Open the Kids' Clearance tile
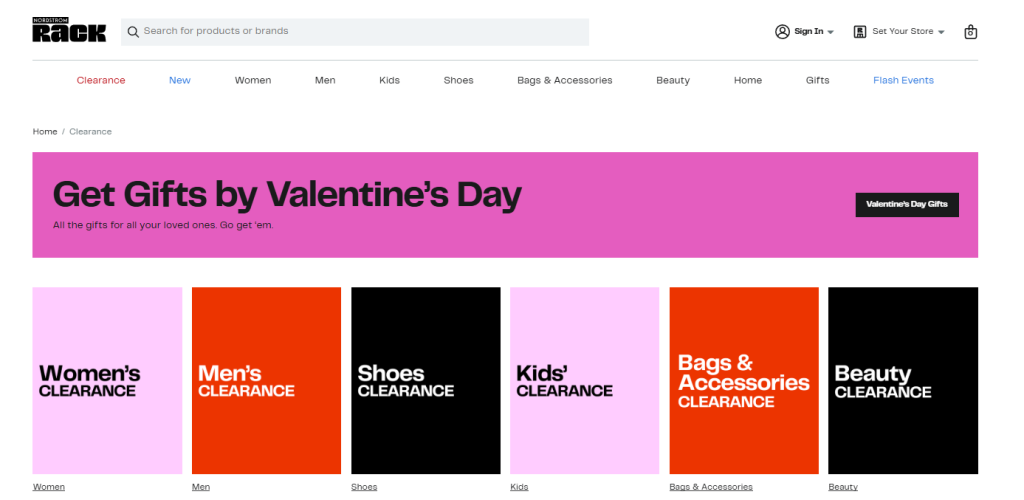Image resolution: width=1024 pixels, height=500 pixels. tap(584, 380)
